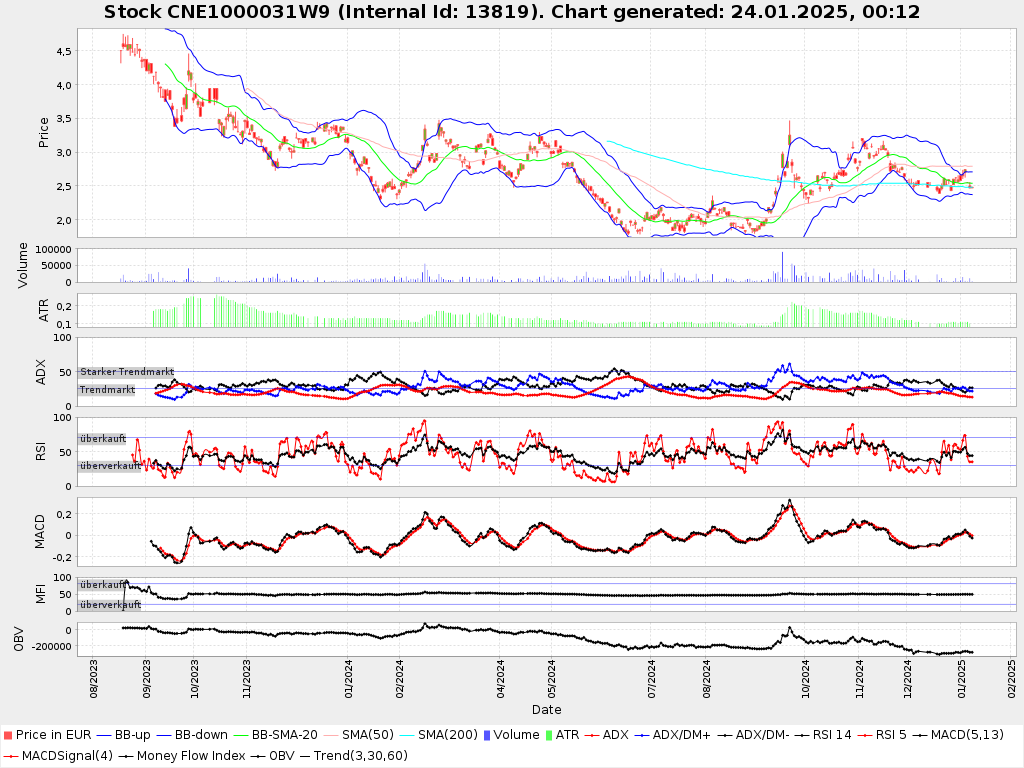
Task: Click the "überverkauft" label in RSI panel
Action: [x=110, y=466]
